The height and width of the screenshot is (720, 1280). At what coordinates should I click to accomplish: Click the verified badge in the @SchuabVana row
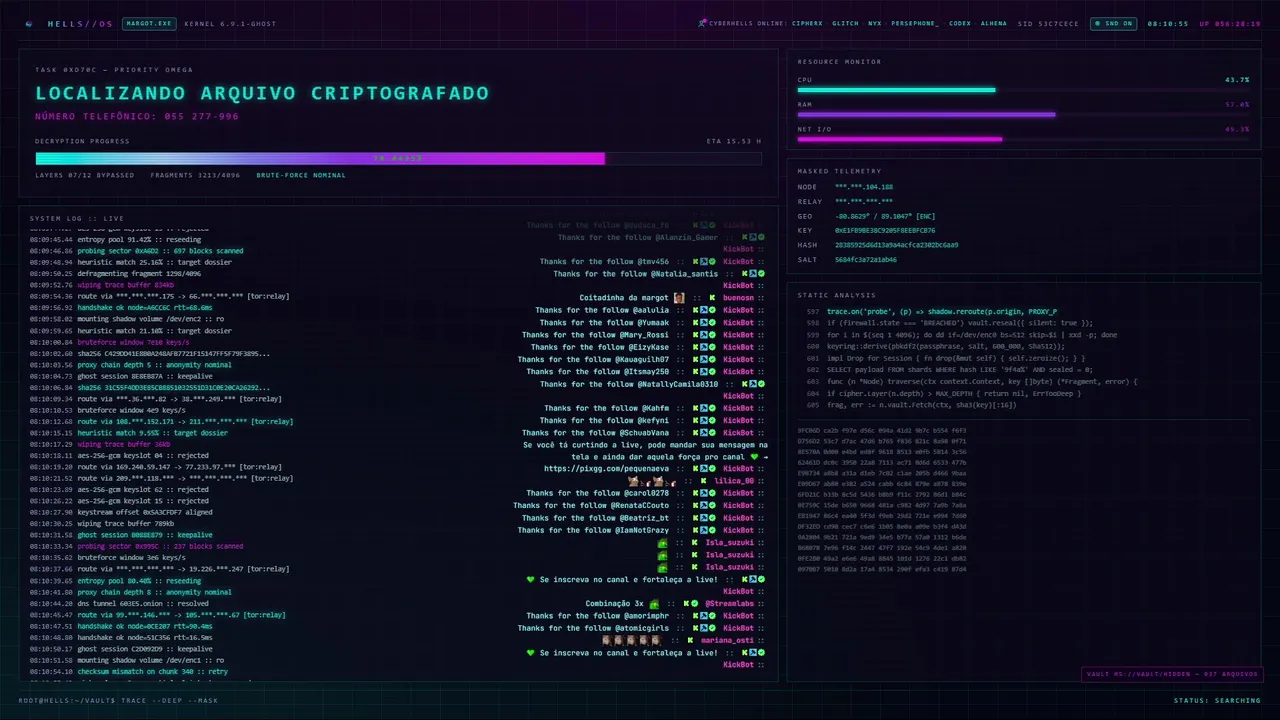point(712,433)
